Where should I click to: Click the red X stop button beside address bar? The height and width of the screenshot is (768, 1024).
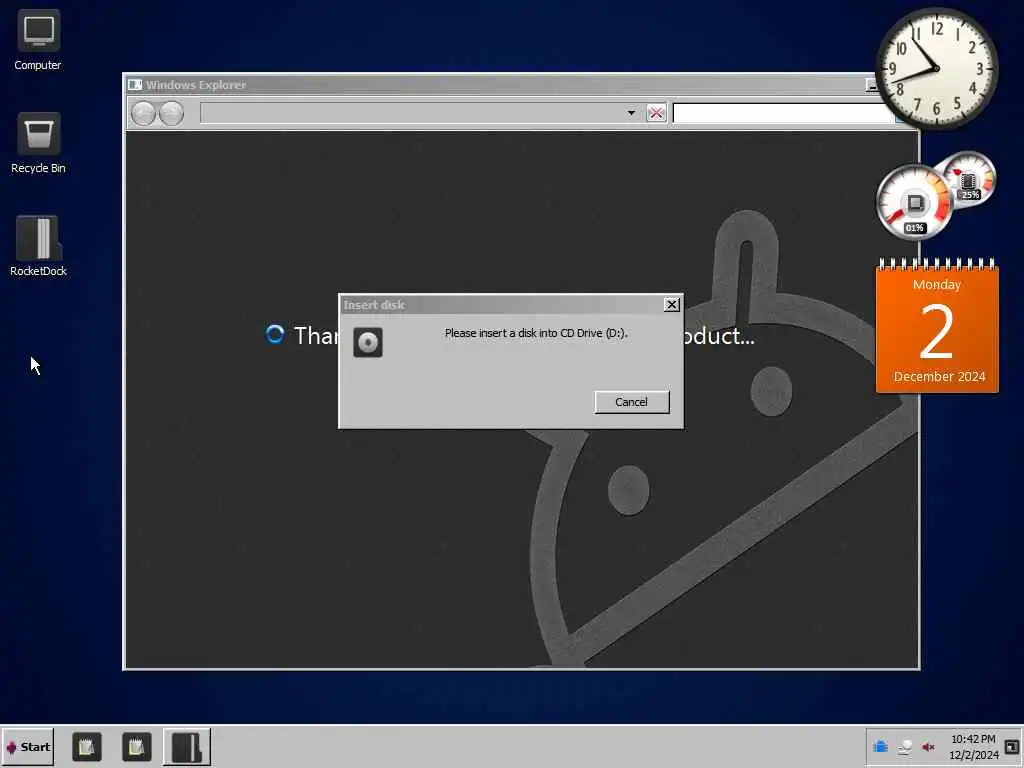pyautogui.click(x=656, y=113)
